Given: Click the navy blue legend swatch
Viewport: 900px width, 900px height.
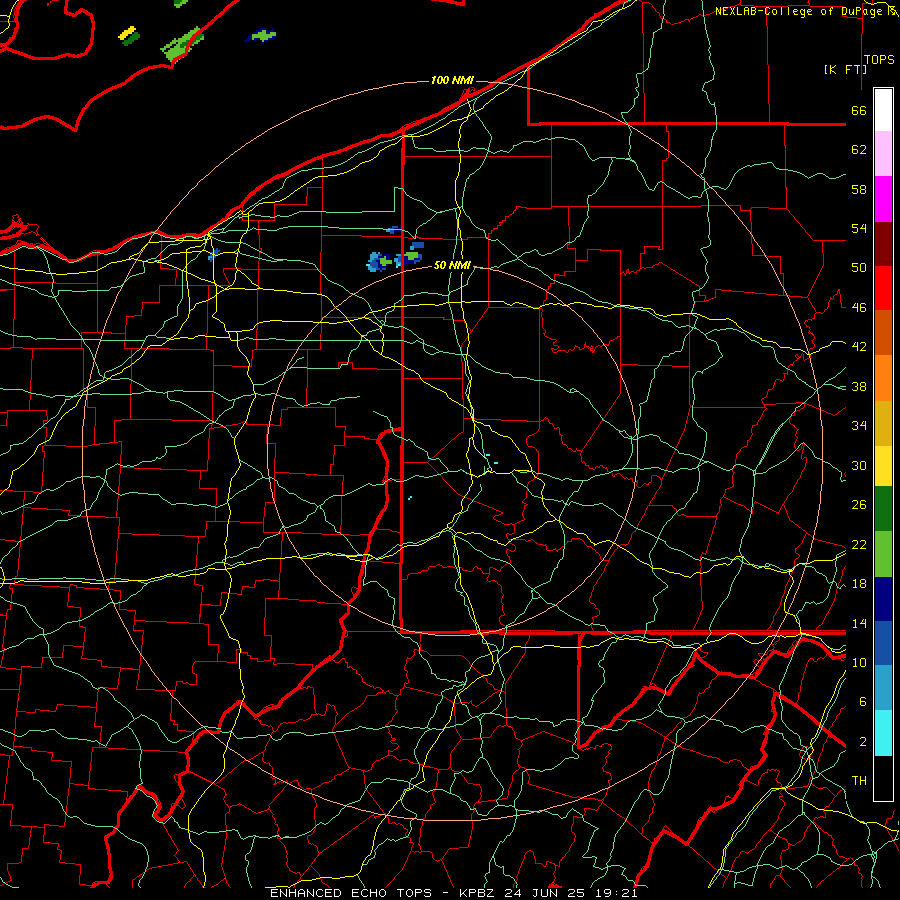Looking at the screenshot, I should (883, 599).
